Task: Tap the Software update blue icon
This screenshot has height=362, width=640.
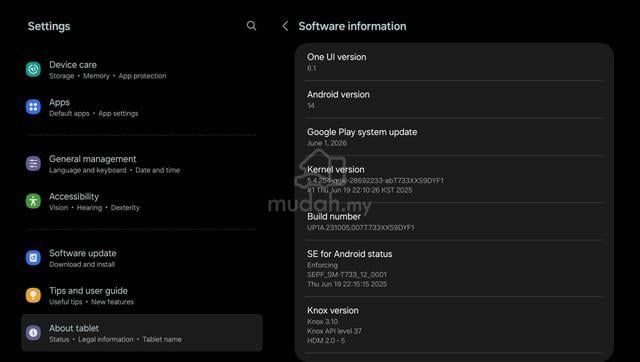Action: point(33,258)
